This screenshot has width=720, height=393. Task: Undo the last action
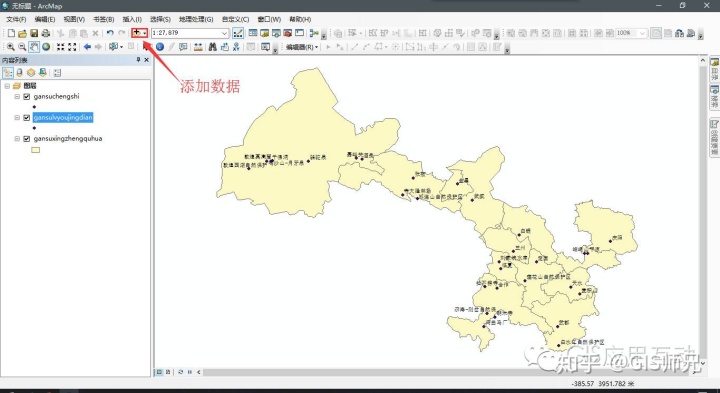pos(110,33)
